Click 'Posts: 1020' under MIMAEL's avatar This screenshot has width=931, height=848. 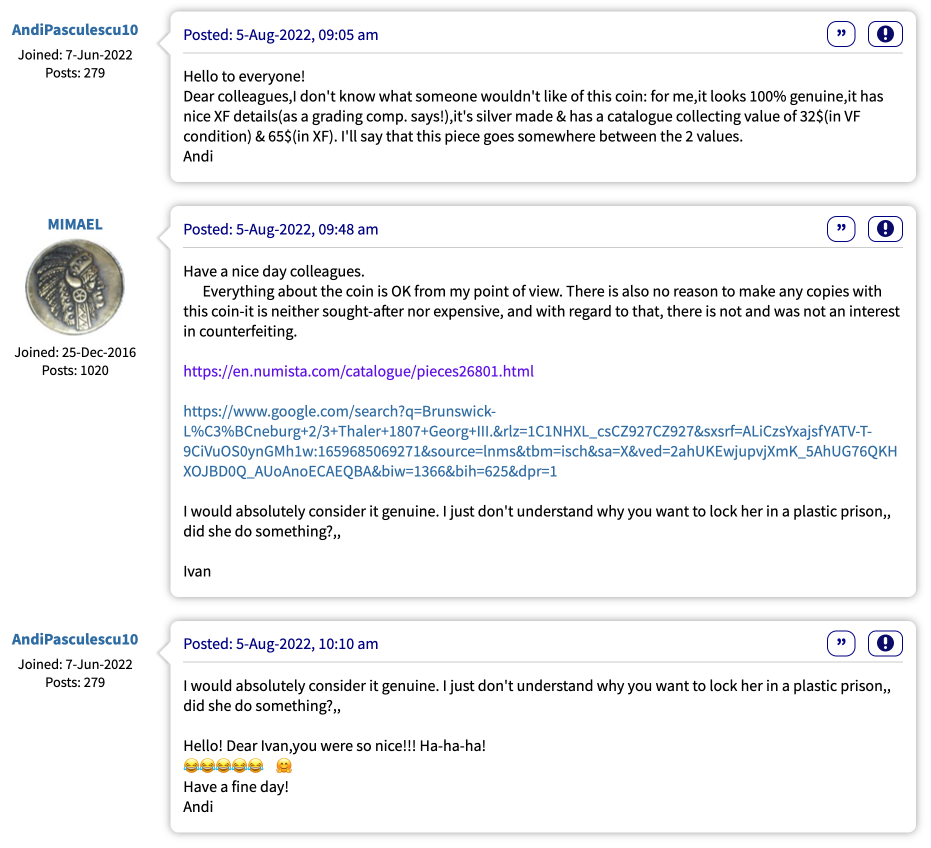(x=75, y=371)
